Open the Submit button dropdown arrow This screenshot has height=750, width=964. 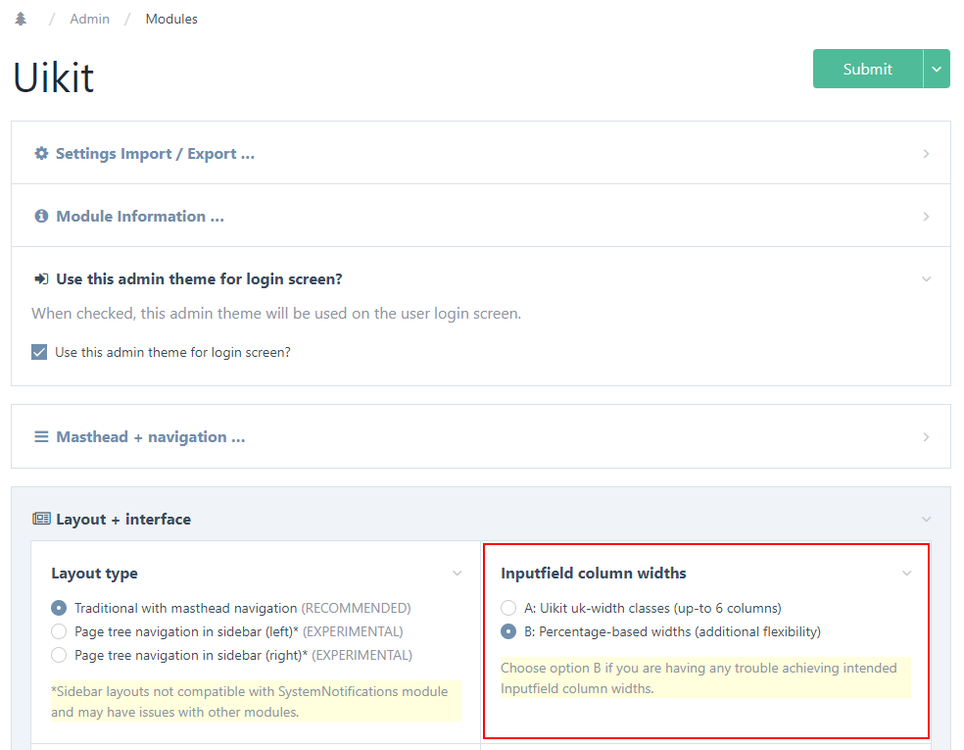pos(936,69)
